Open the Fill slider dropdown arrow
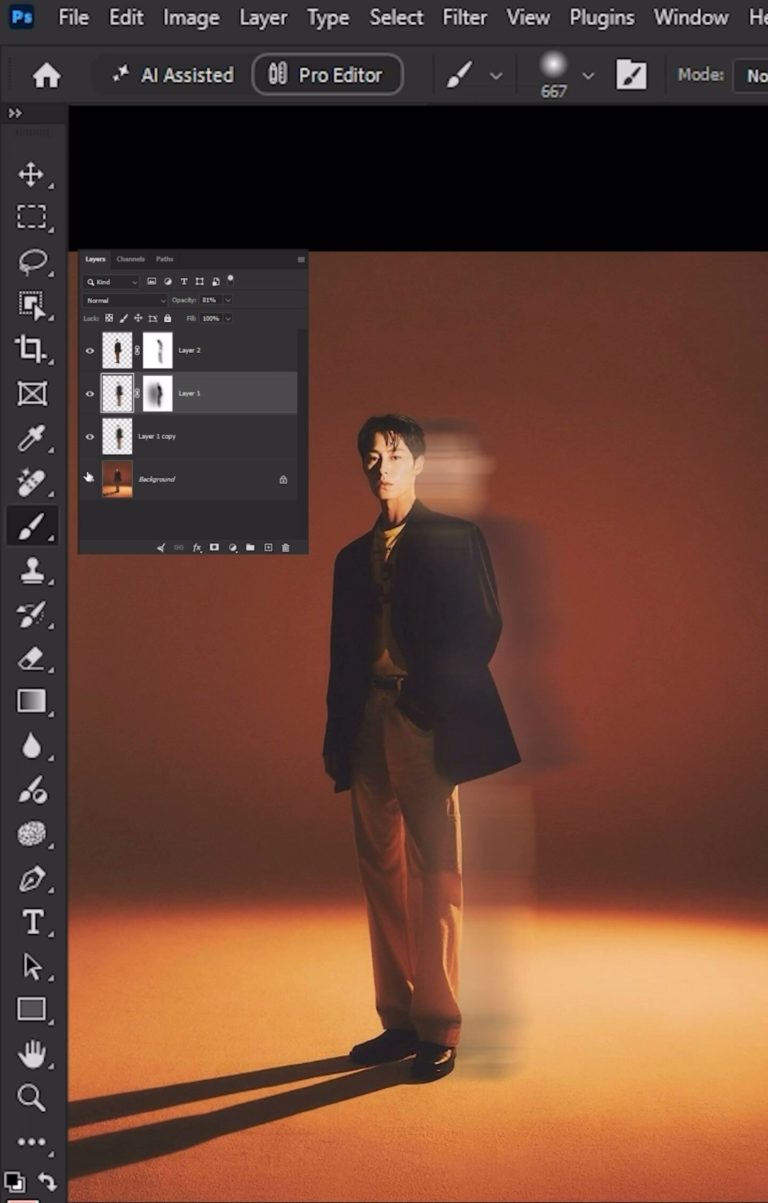The image size is (768, 1203). [228, 318]
